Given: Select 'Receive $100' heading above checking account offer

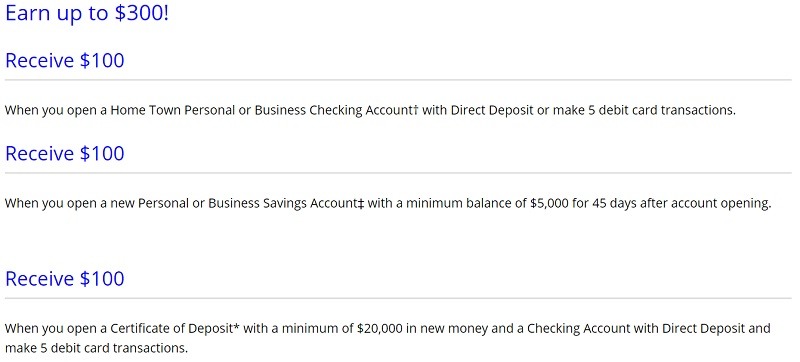Looking at the screenshot, I should pyautogui.click(x=65, y=60).
